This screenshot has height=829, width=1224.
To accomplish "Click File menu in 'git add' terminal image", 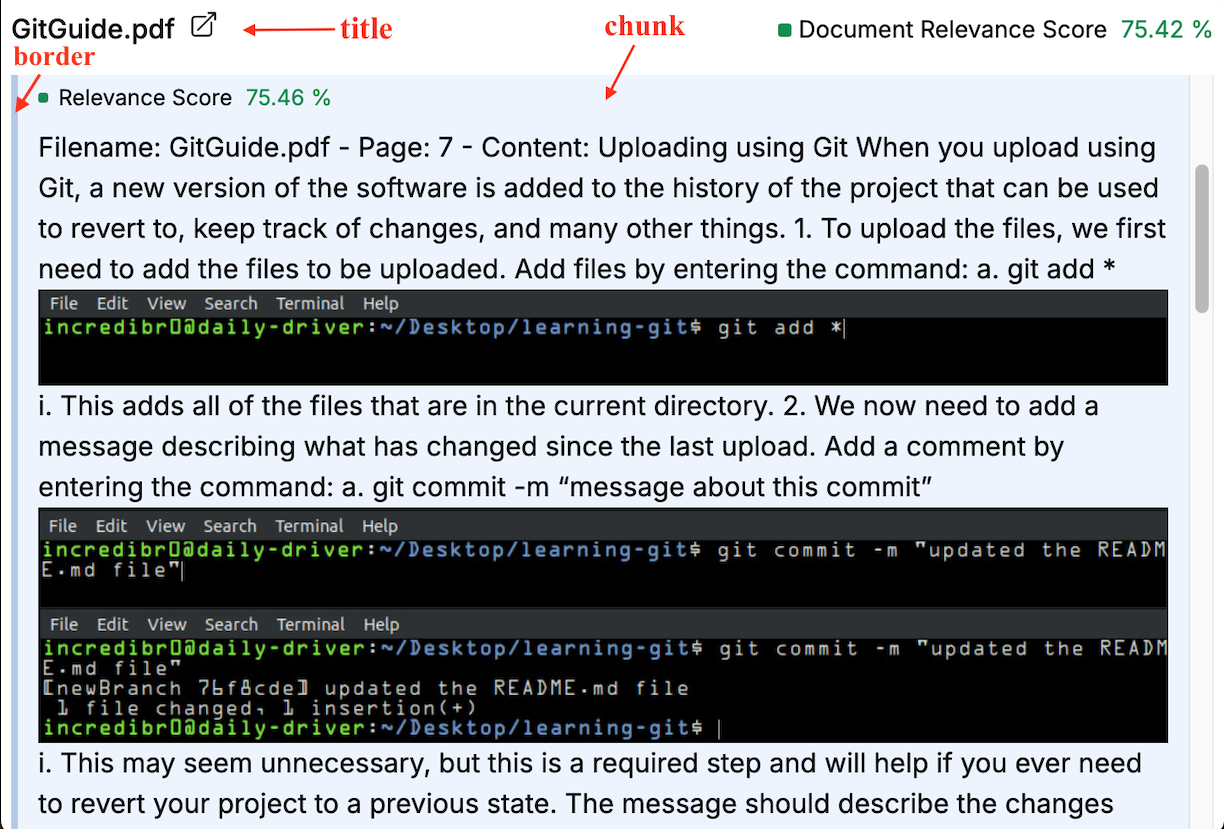I will pos(64,304).
